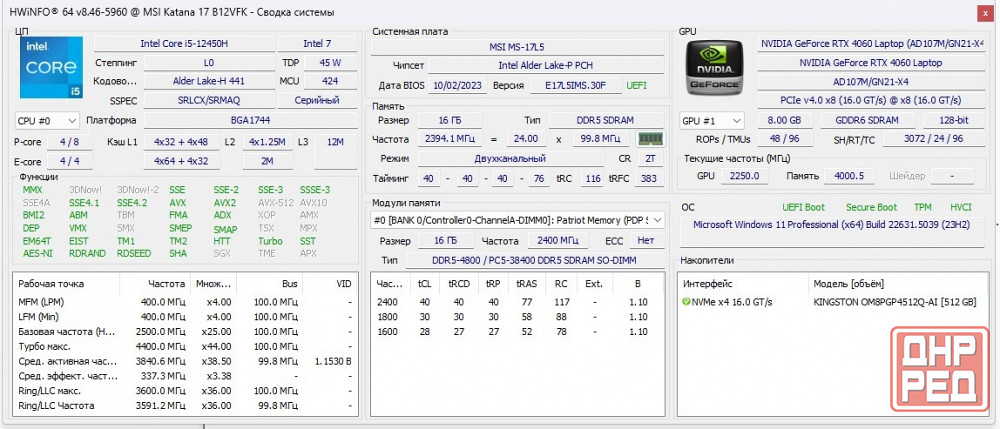Click the Alder Lake-H 441 codename field

(x=181, y=81)
